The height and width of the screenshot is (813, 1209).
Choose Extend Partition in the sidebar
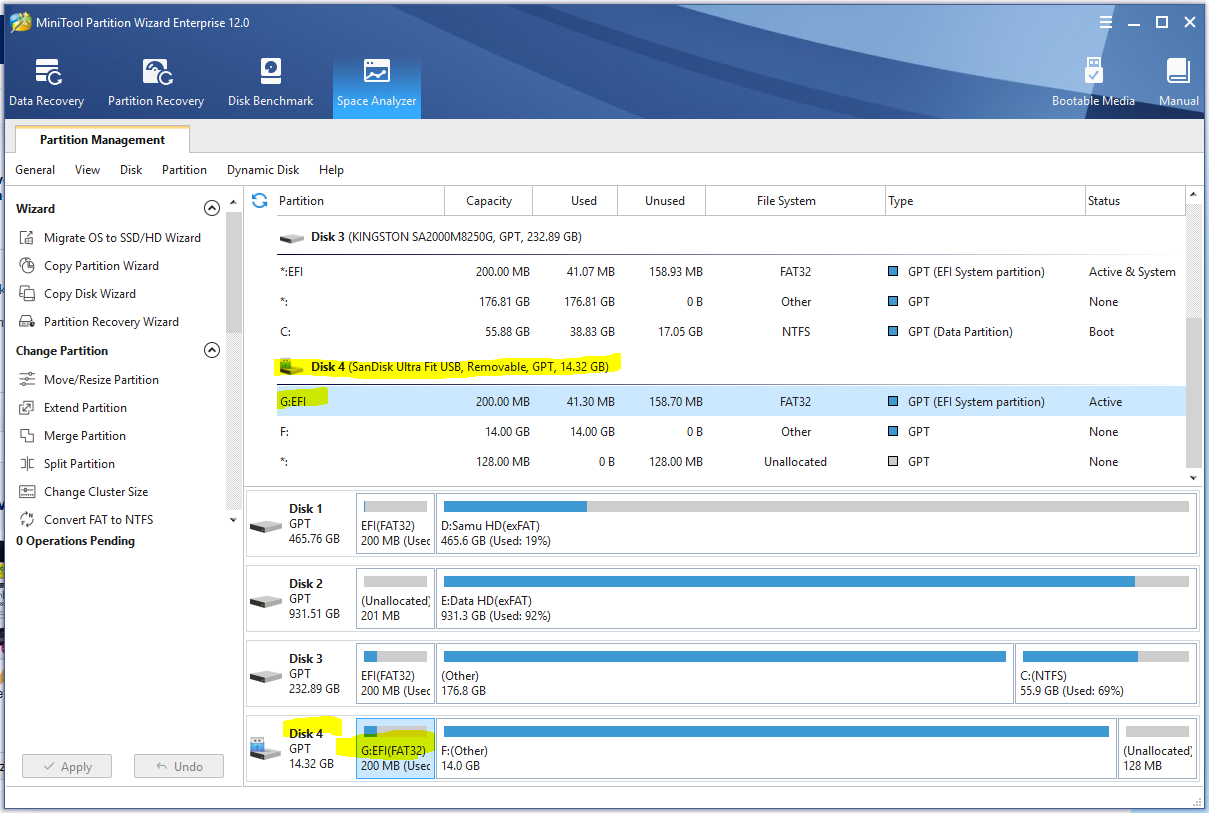pos(72,408)
